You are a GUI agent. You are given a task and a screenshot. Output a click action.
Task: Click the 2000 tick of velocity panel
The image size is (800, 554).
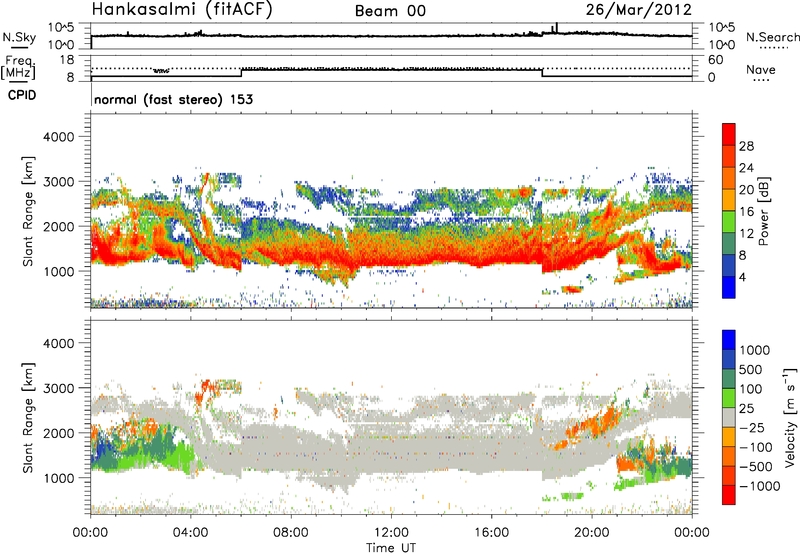pos(59,433)
